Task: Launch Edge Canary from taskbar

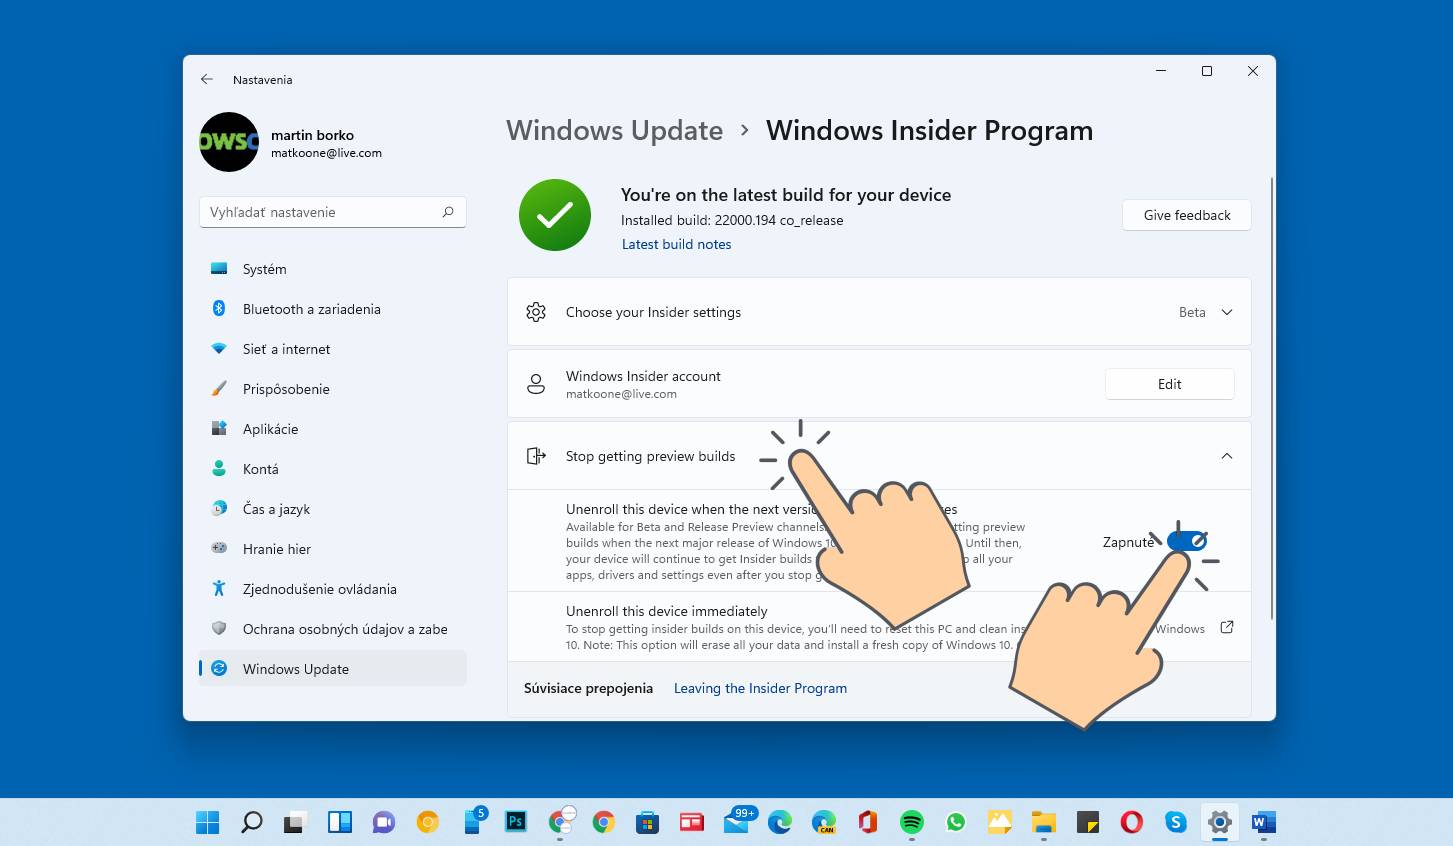Action: (823, 822)
